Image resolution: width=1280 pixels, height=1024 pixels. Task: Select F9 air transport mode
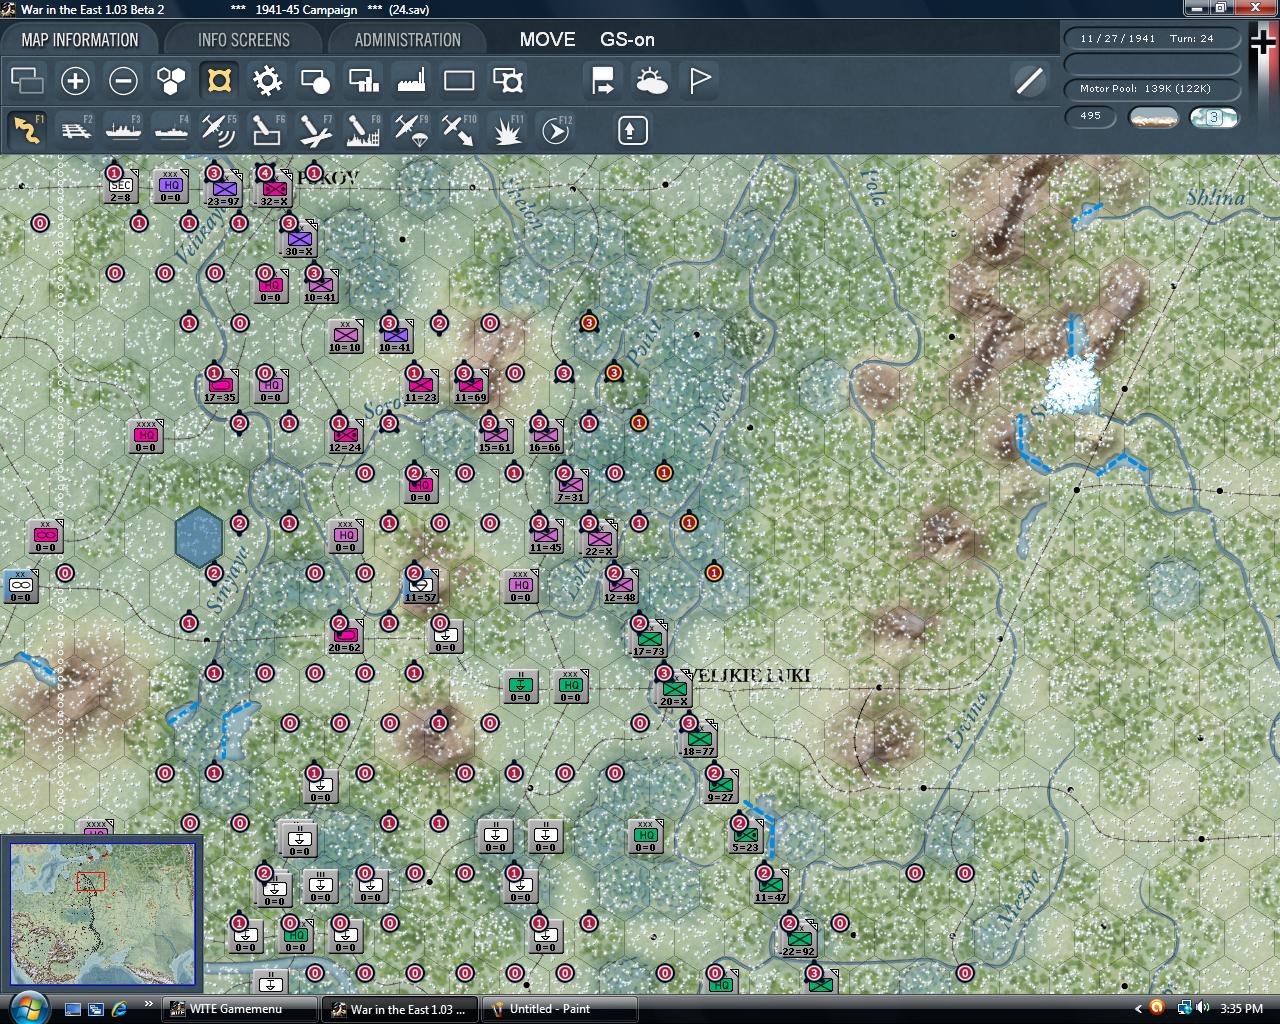[411, 130]
